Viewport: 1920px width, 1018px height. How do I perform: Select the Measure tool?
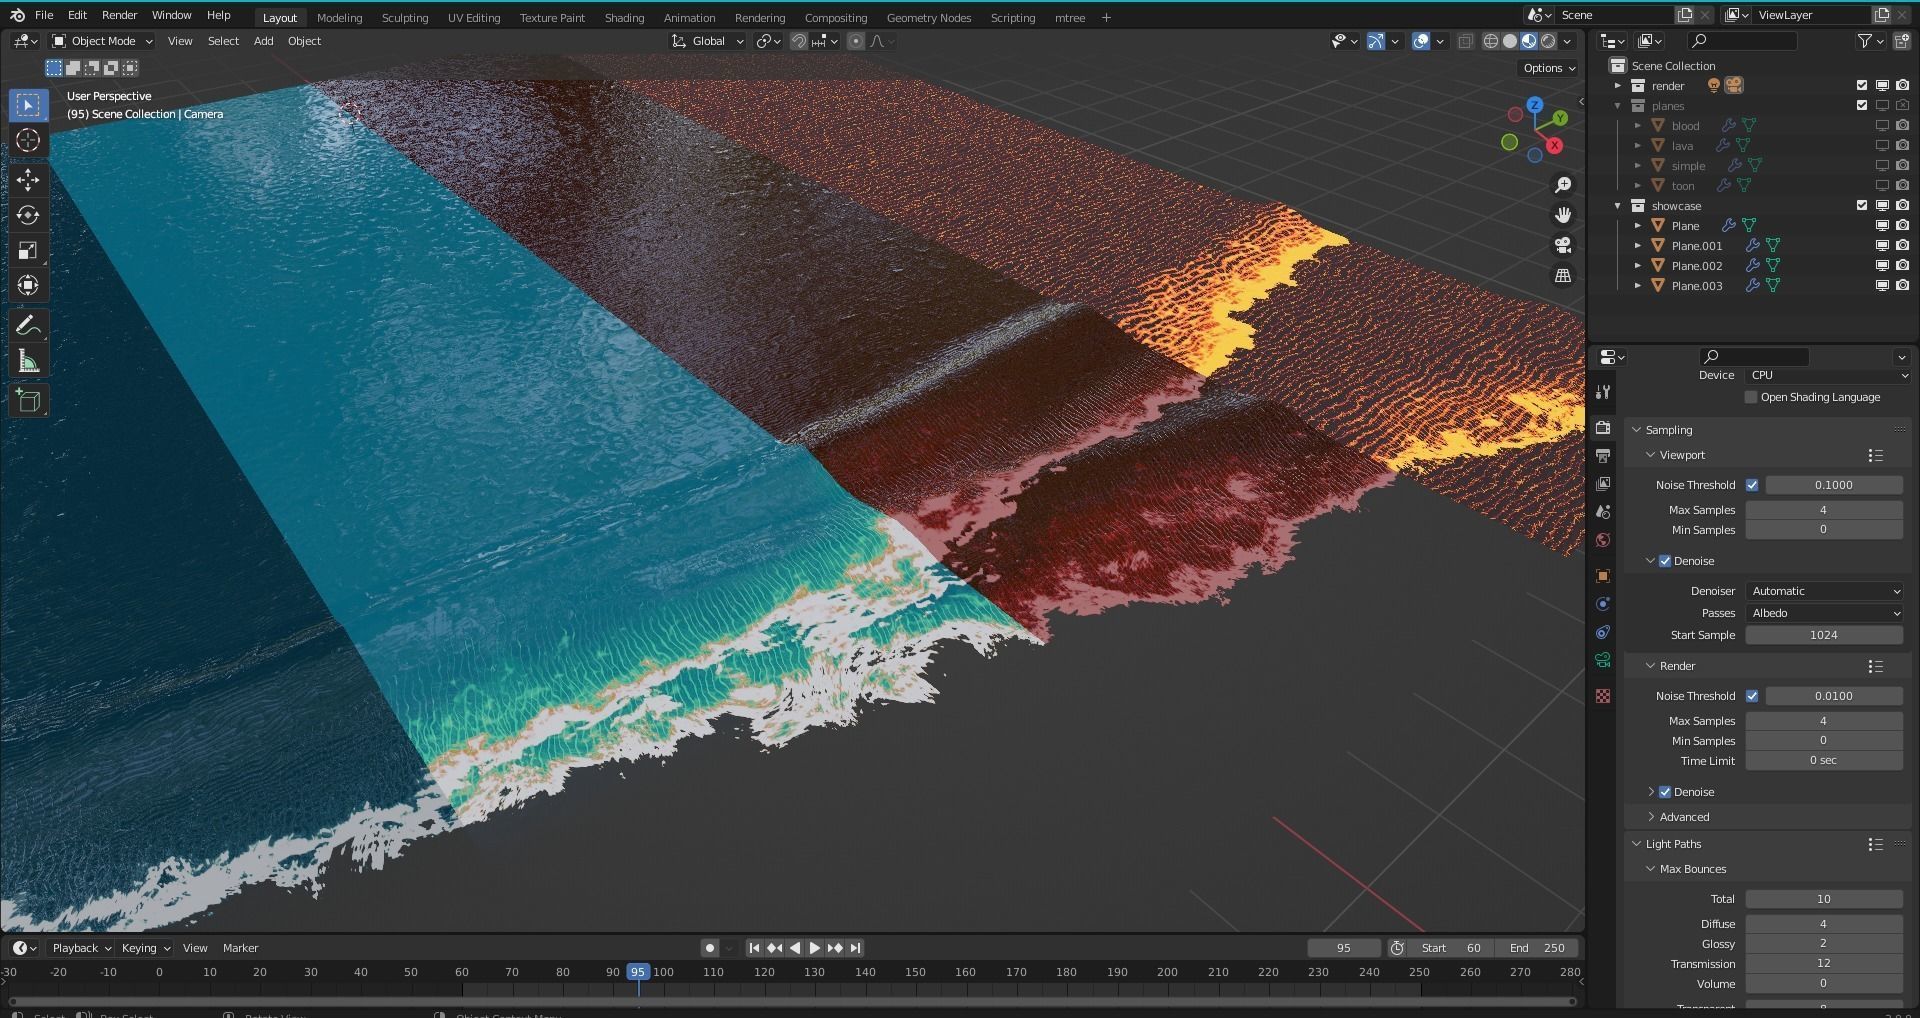28,361
